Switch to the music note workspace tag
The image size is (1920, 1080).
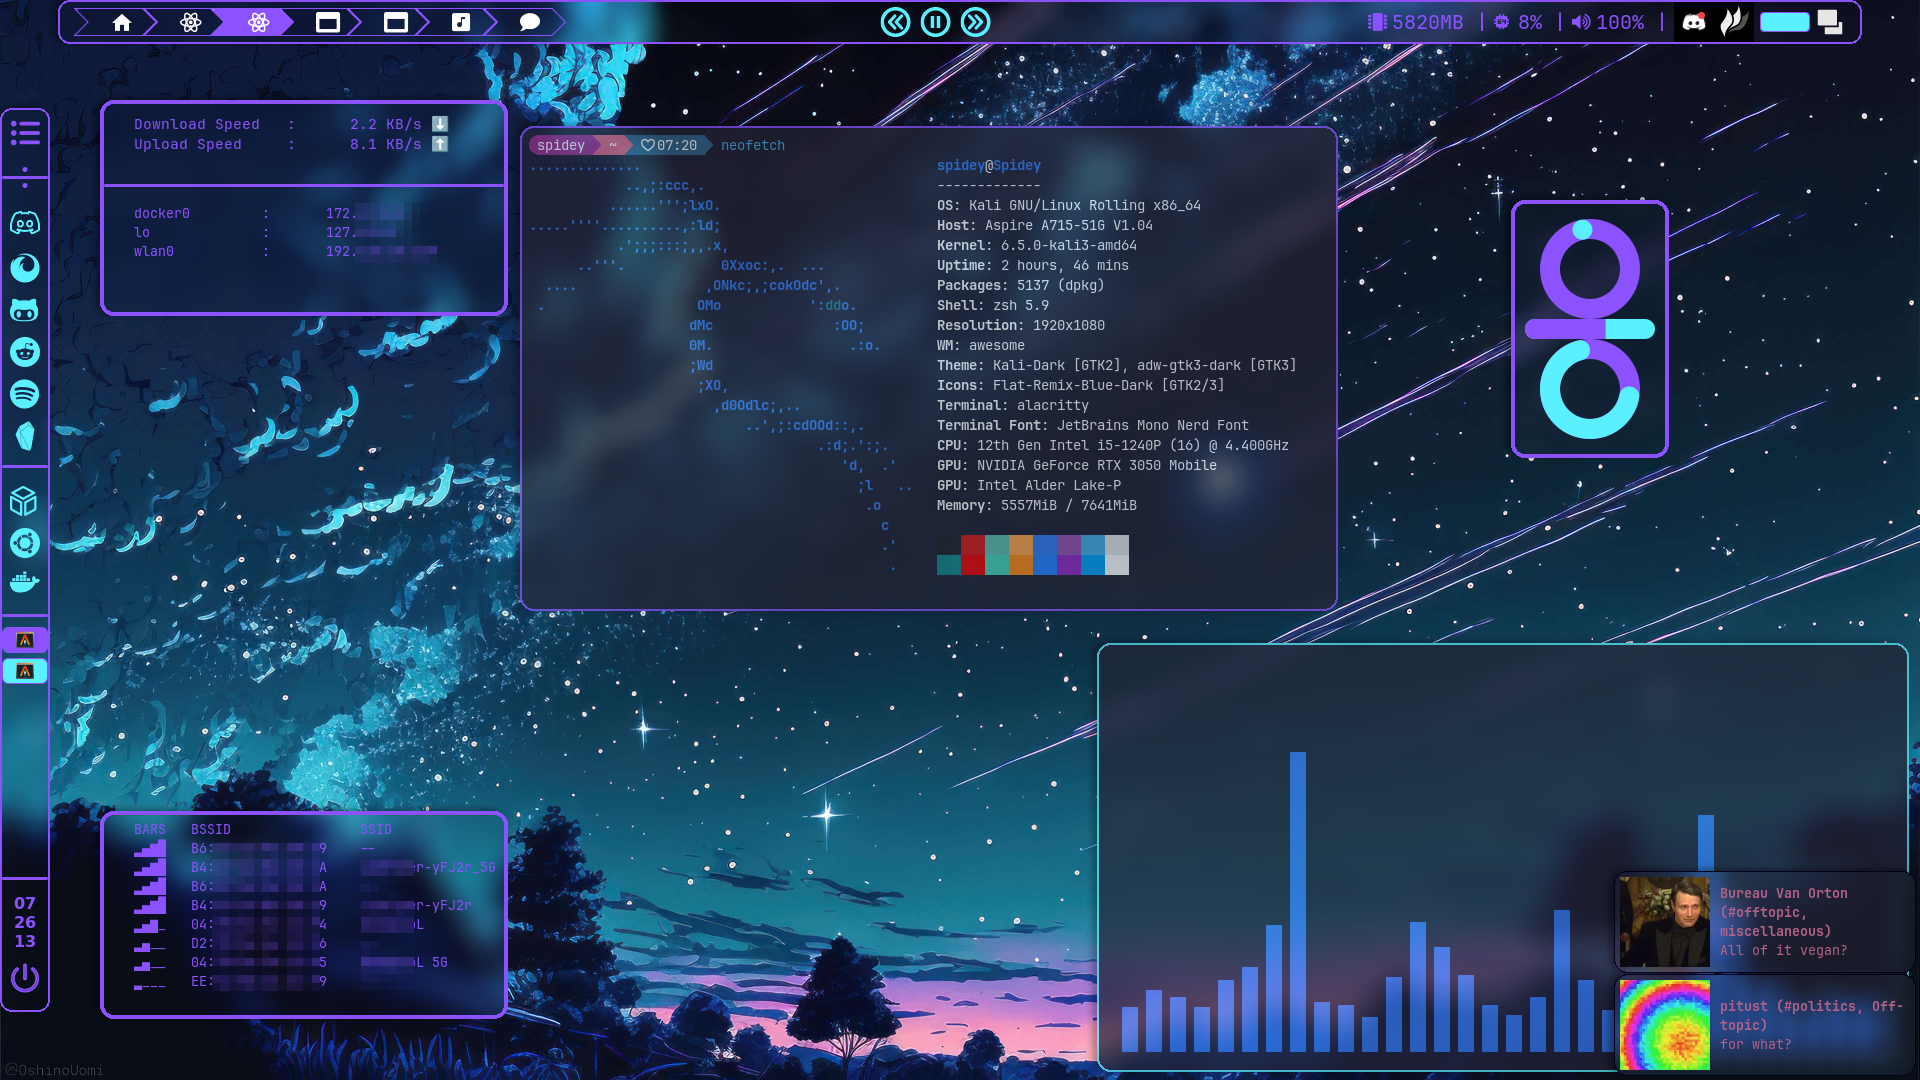coord(461,22)
